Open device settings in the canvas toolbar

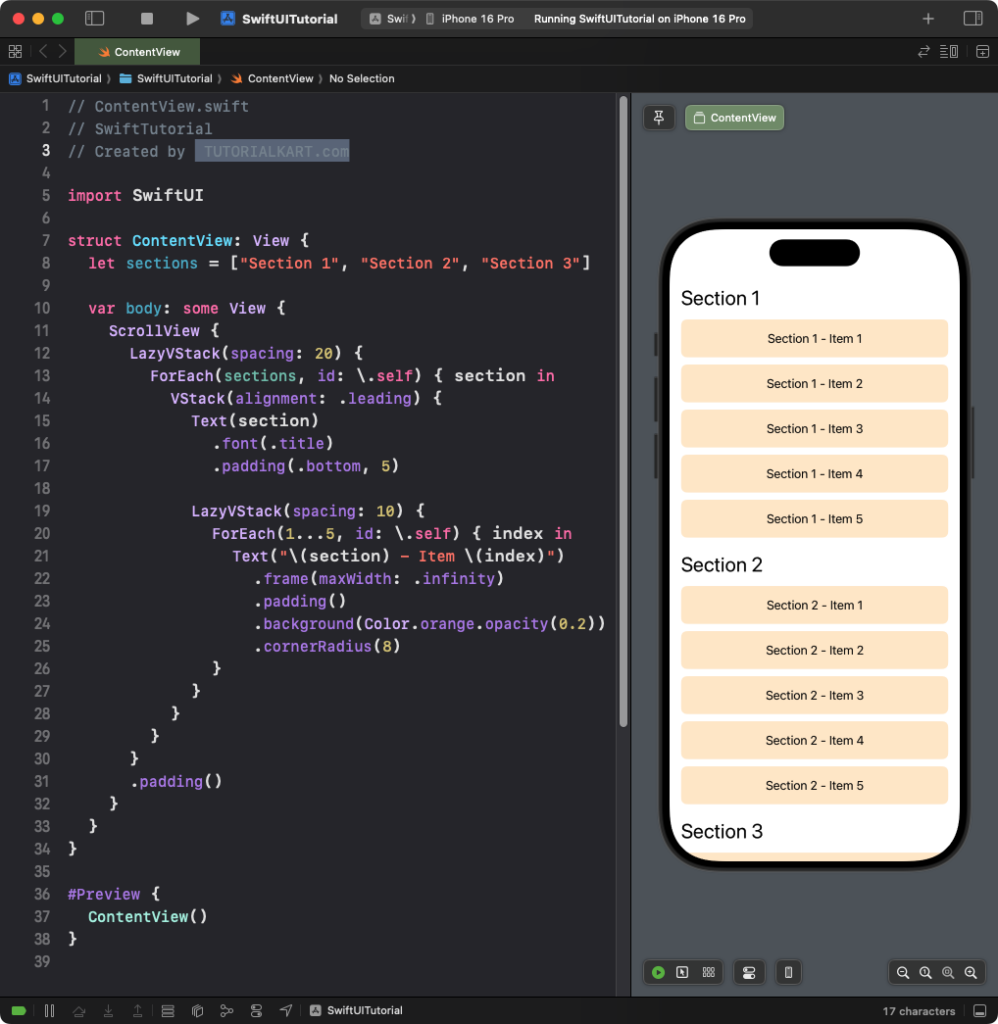click(x=749, y=972)
